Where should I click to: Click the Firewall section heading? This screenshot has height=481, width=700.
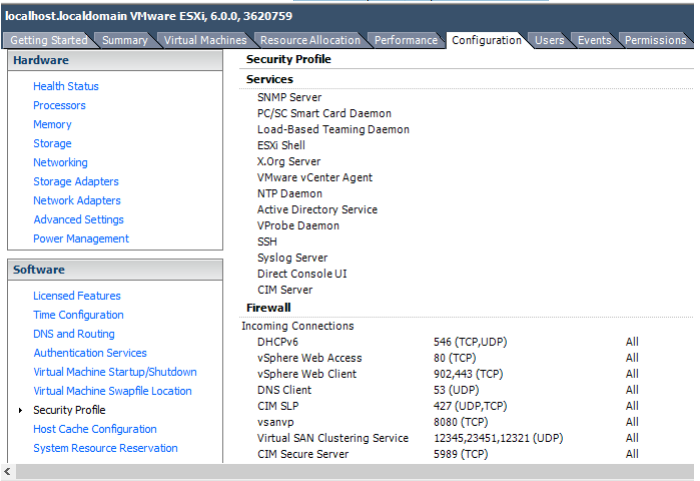[268, 308]
